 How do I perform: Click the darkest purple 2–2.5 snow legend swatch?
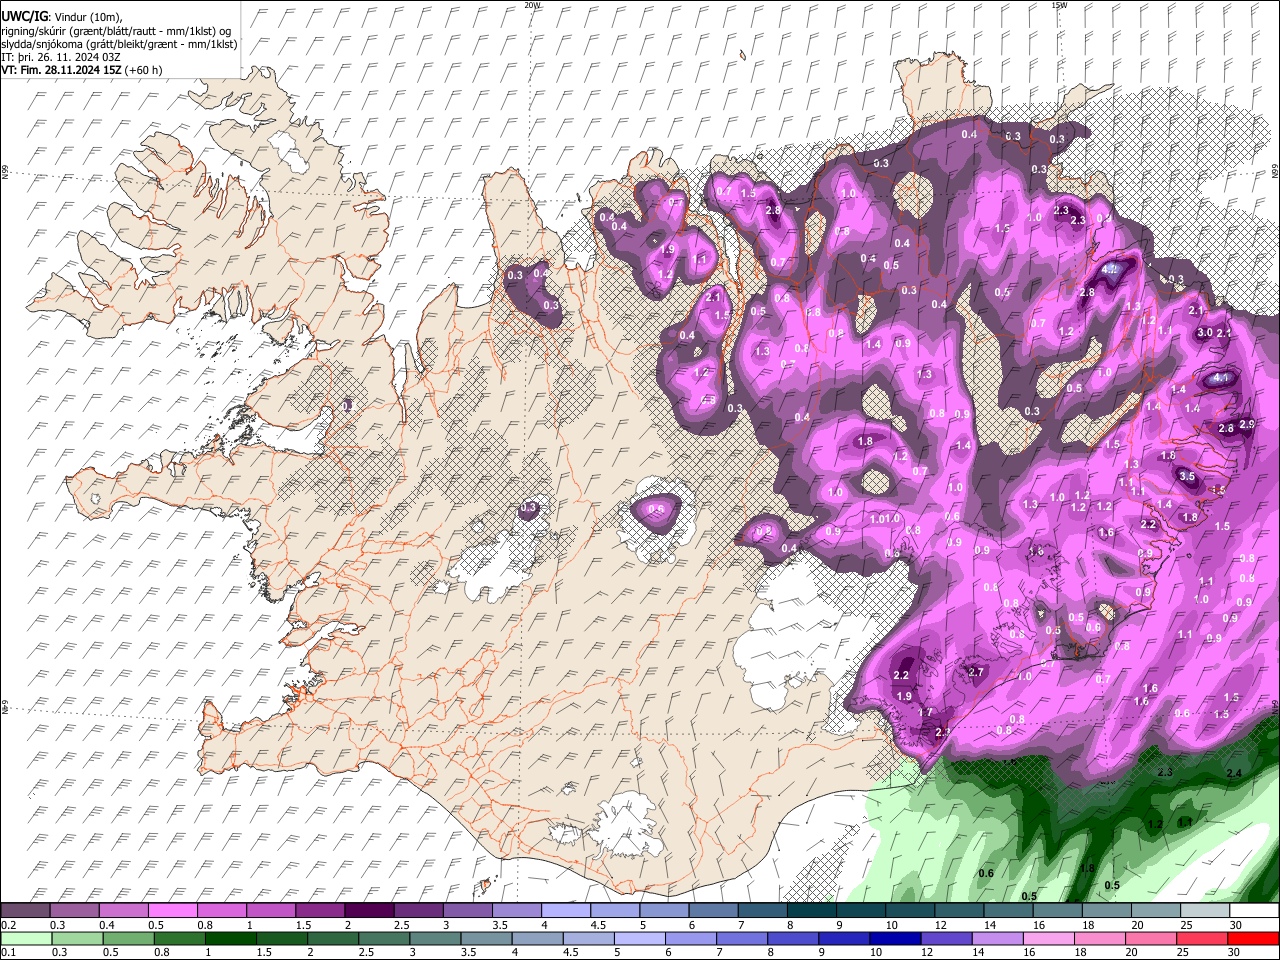[x=369, y=910]
